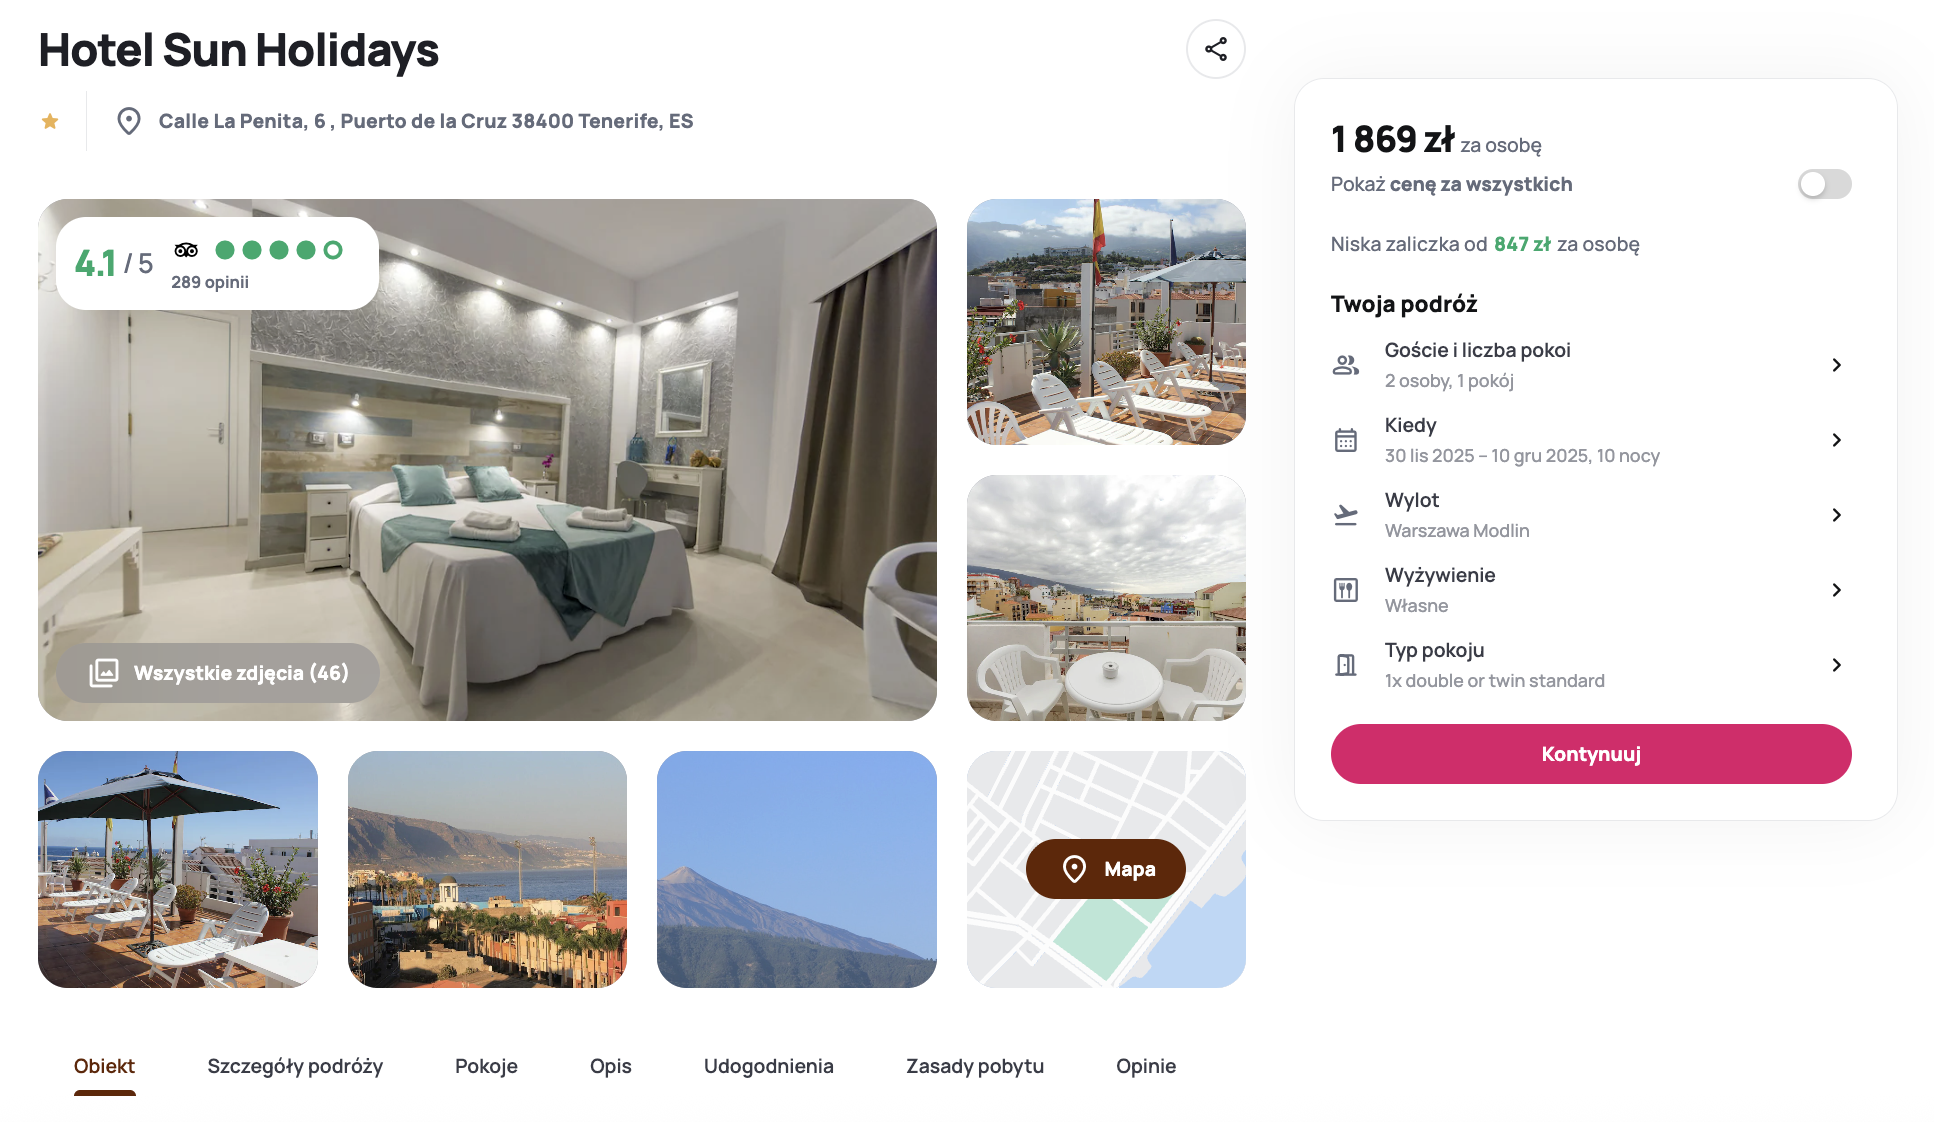
Task: Open all photos gallery button
Action: click(x=218, y=673)
